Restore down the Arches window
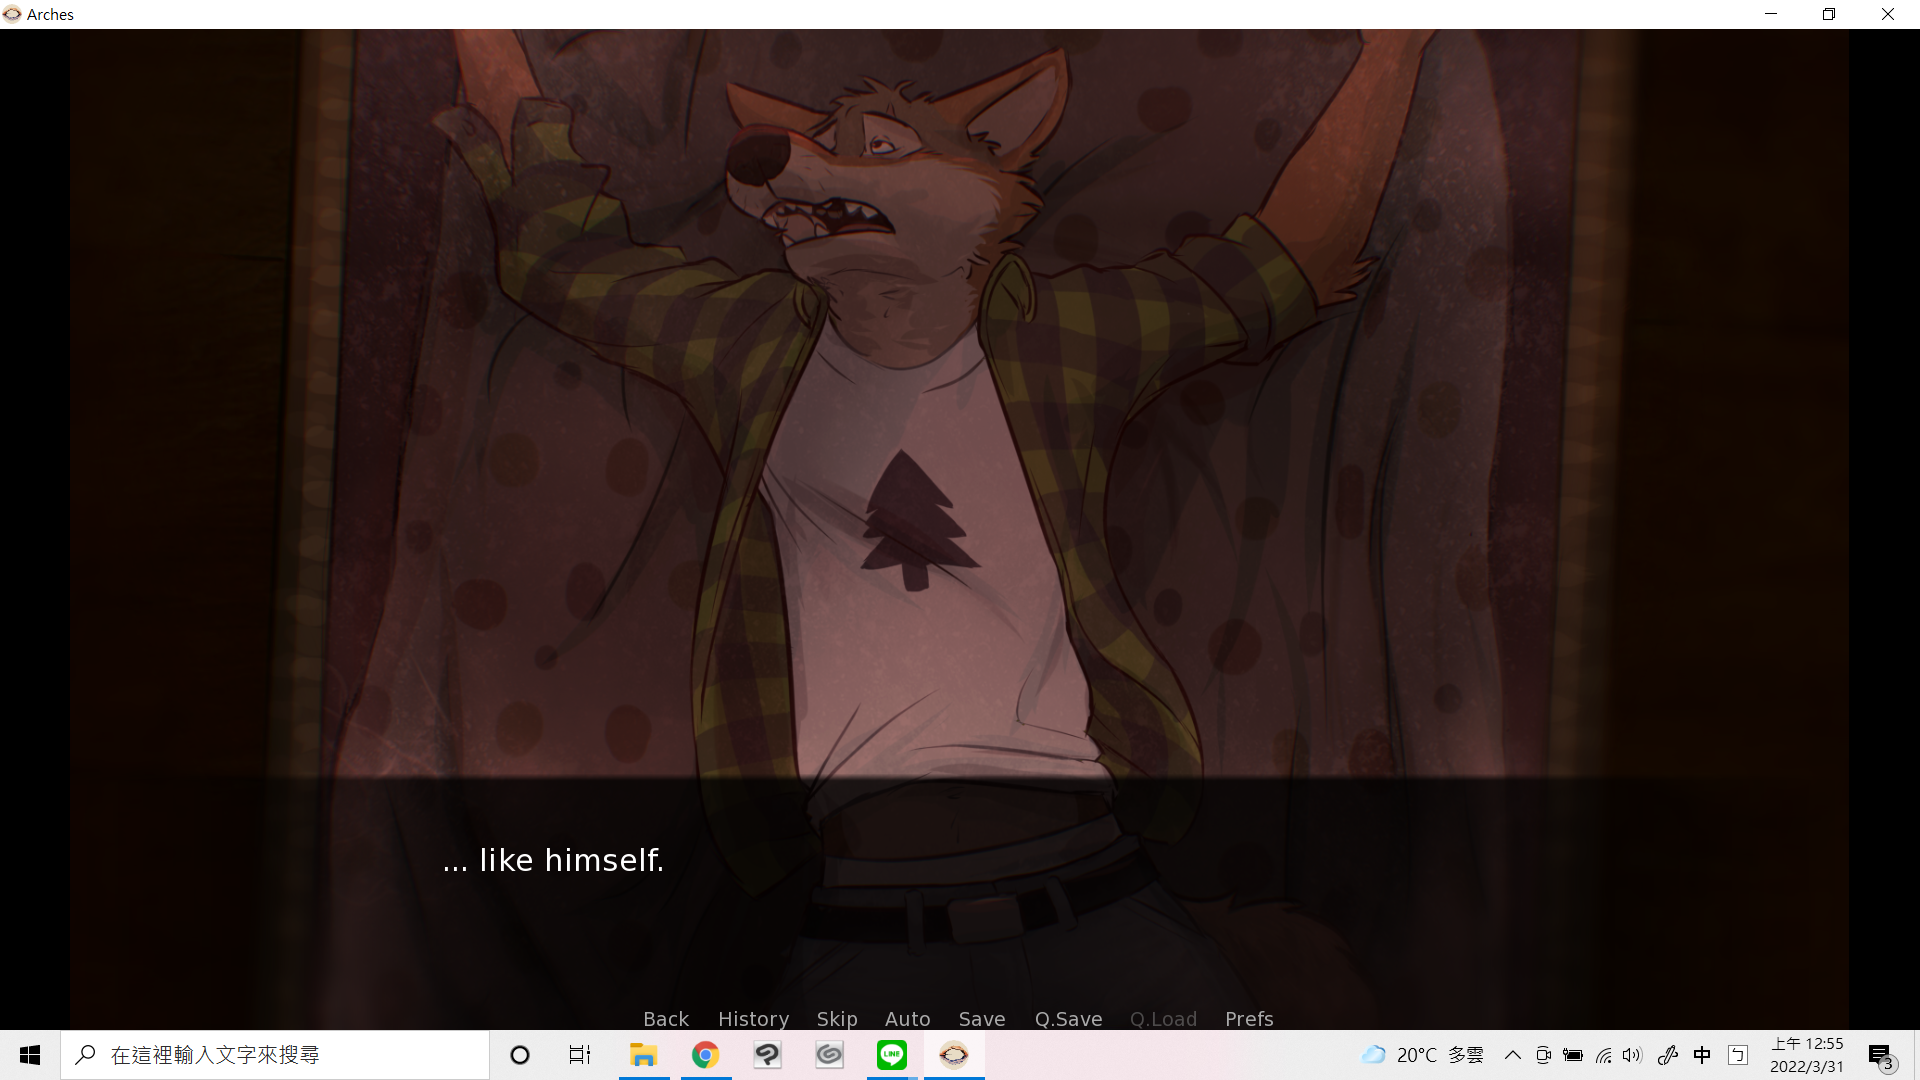Viewport: 1920px width, 1080px height. 1829,14
